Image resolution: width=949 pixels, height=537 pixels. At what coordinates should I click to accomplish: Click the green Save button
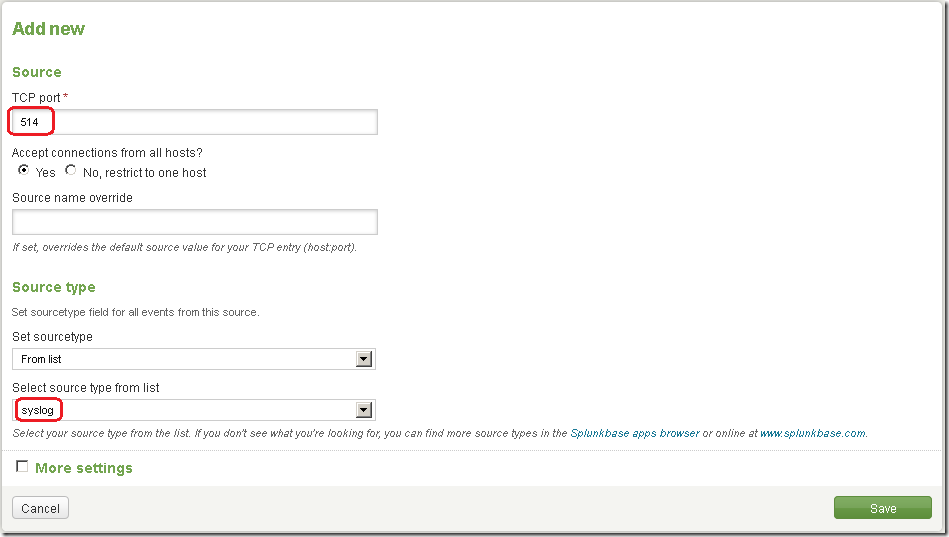pyautogui.click(x=882, y=508)
